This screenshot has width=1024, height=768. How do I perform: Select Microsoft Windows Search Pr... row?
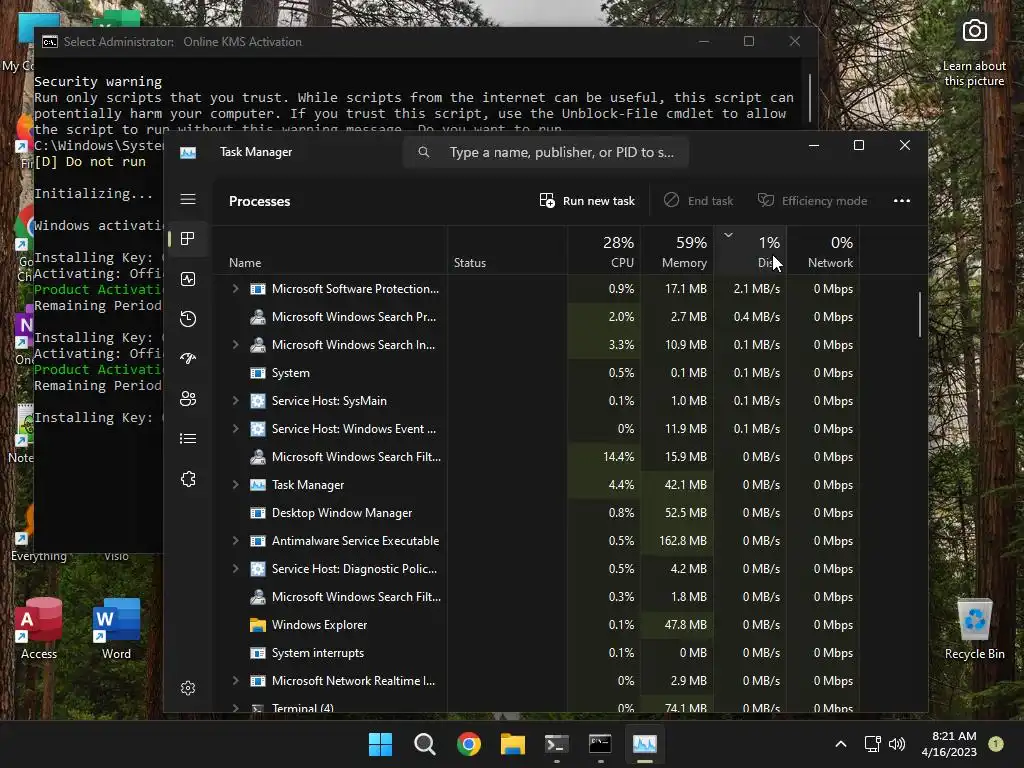click(x=536, y=317)
